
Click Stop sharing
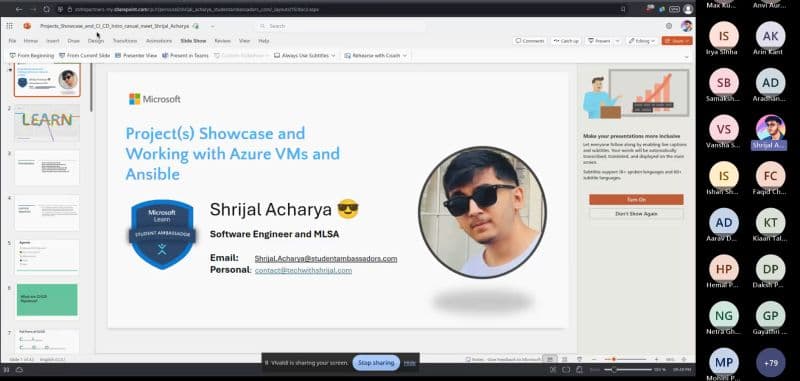tap(376, 363)
